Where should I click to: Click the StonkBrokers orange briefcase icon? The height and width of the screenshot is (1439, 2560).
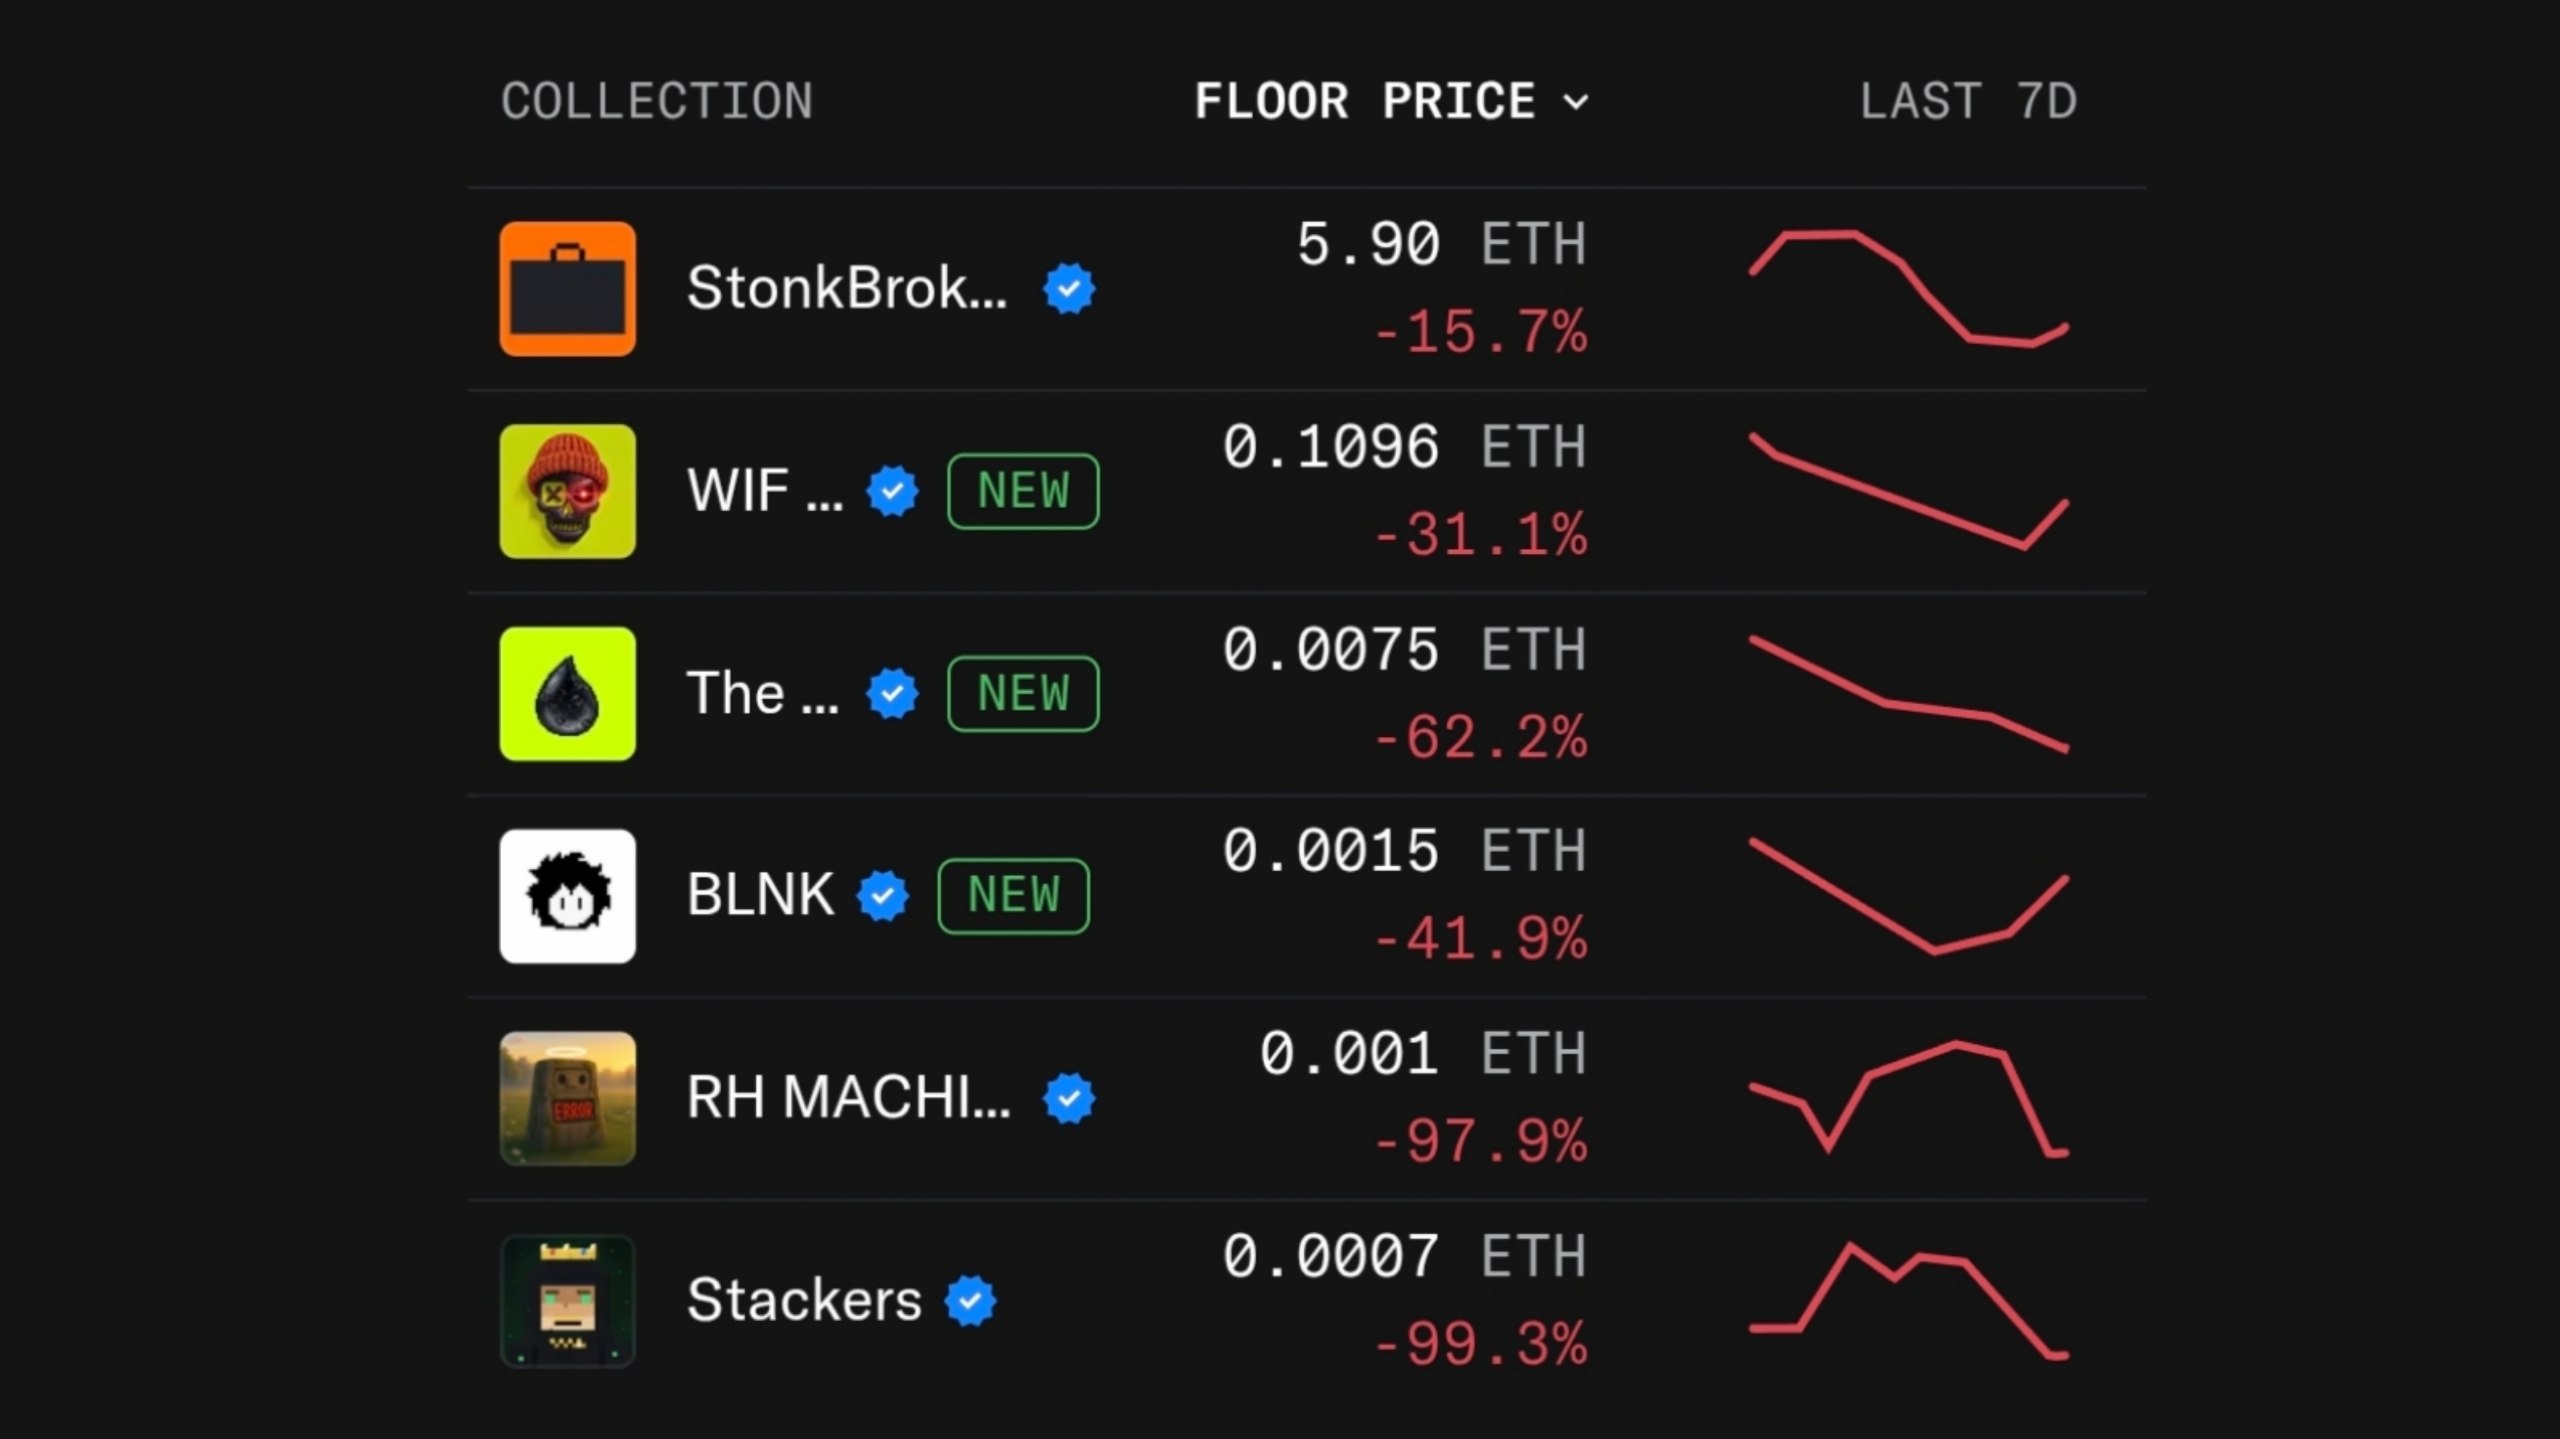point(567,289)
